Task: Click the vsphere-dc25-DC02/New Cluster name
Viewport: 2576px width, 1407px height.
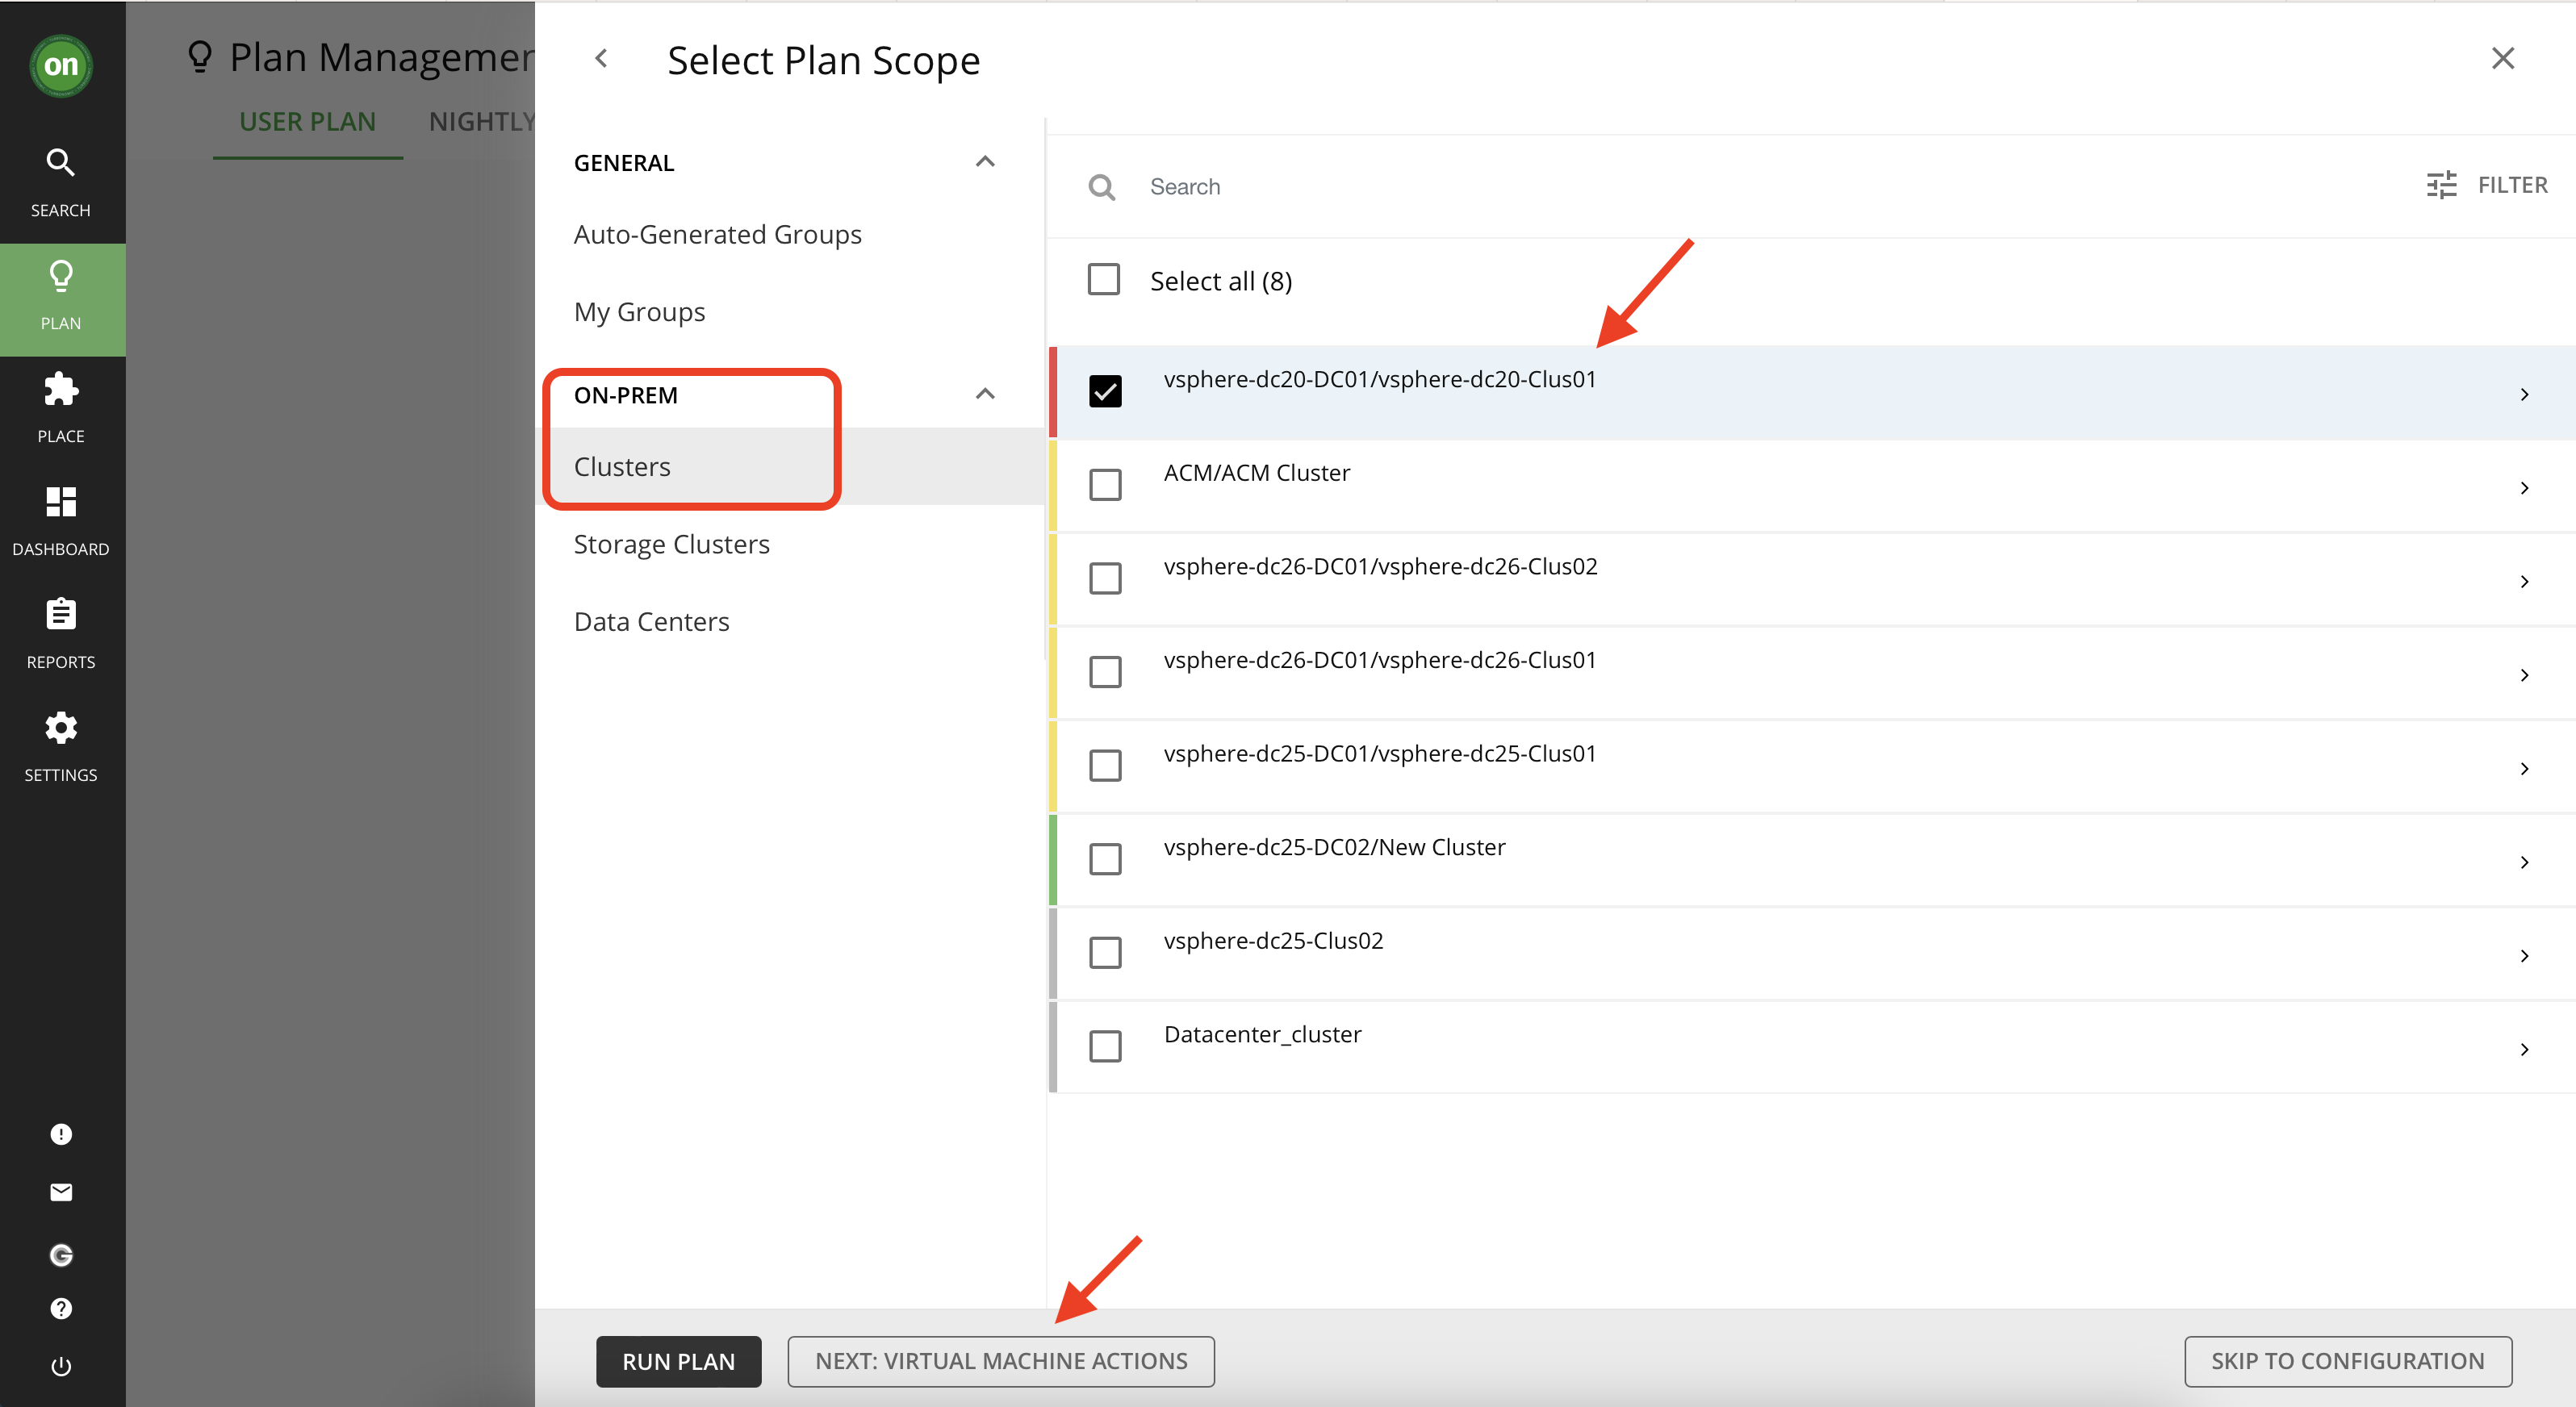Action: pyautogui.click(x=1334, y=847)
